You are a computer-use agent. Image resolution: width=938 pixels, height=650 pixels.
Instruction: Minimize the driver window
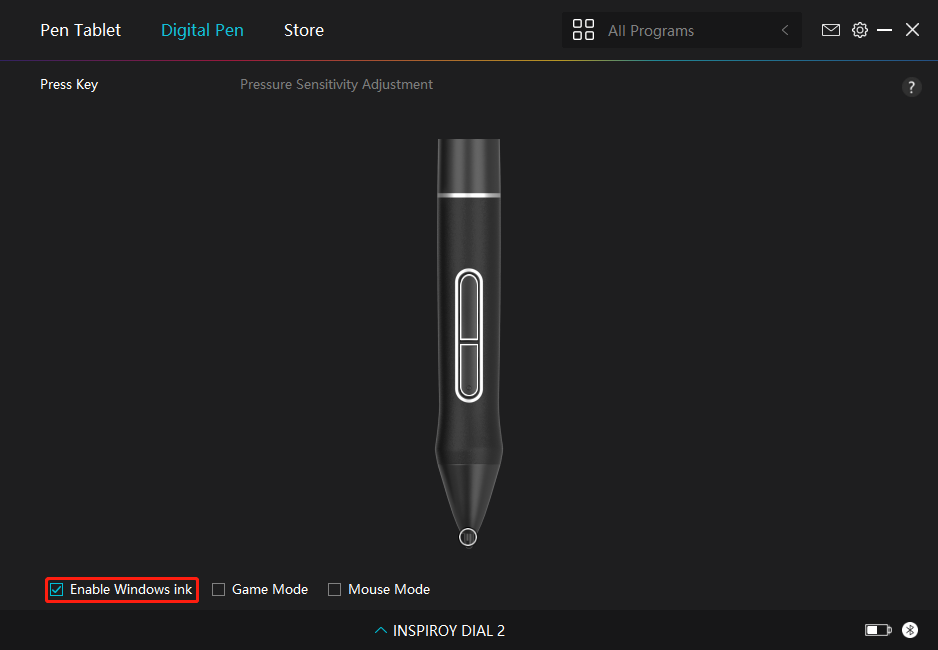coord(884,30)
